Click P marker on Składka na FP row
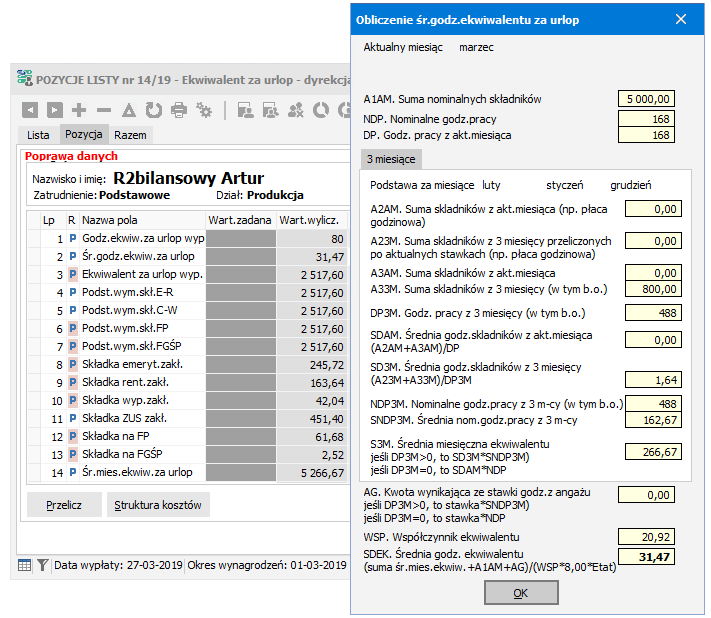The height and width of the screenshot is (618, 711). click(73, 436)
